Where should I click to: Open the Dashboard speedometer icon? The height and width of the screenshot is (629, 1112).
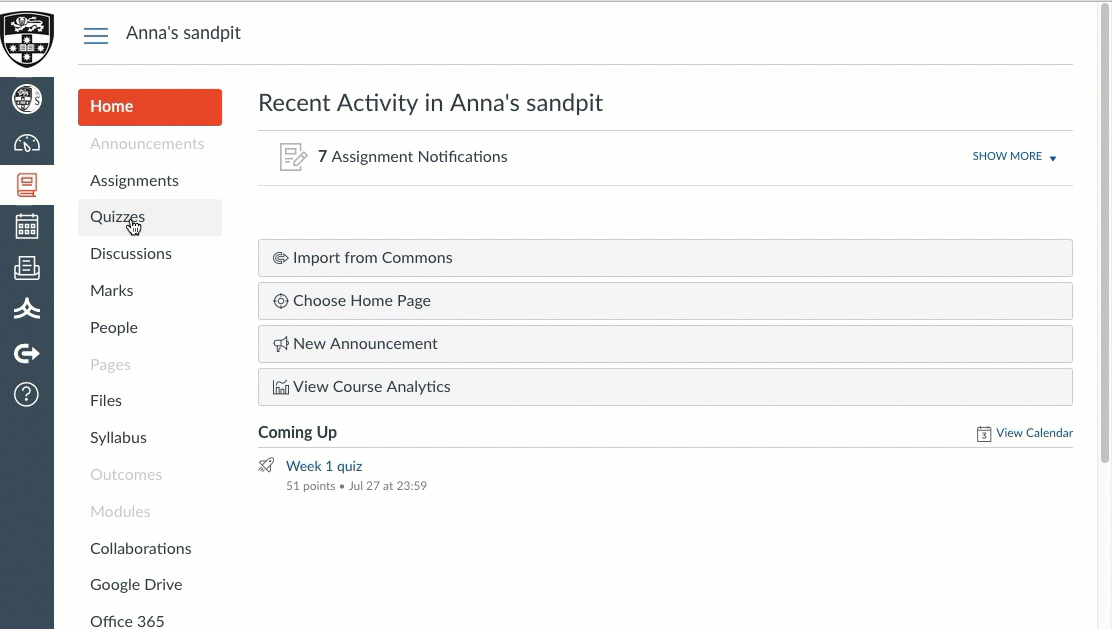27,143
